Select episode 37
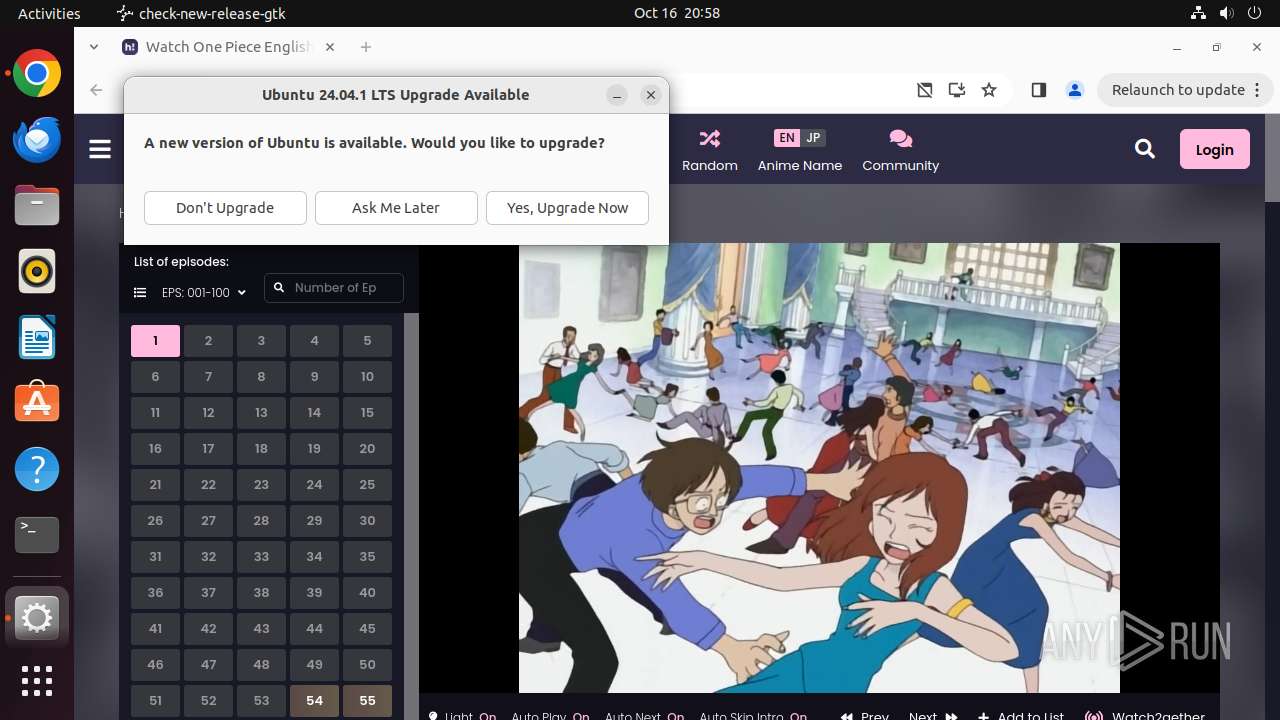This screenshot has width=1280, height=720. 208,593
